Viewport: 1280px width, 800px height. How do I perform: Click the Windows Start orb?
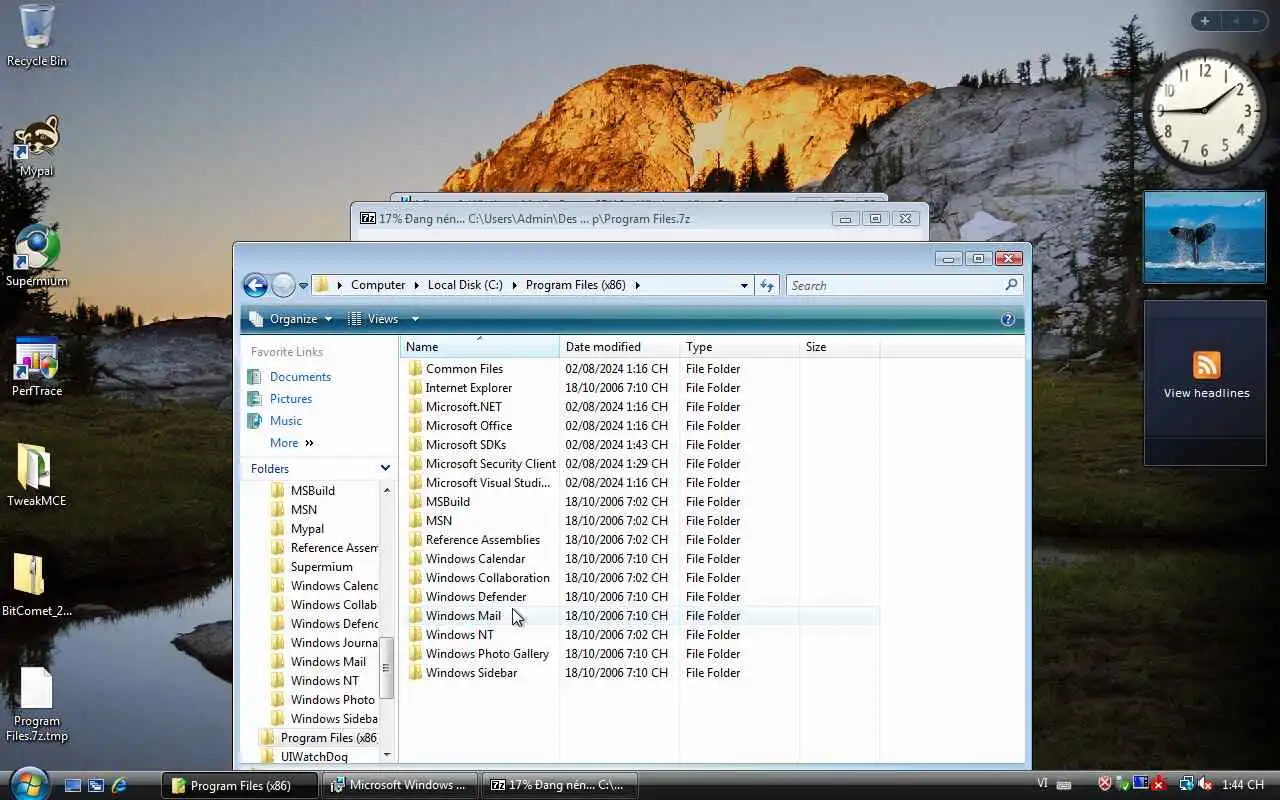tap(27, 783)
